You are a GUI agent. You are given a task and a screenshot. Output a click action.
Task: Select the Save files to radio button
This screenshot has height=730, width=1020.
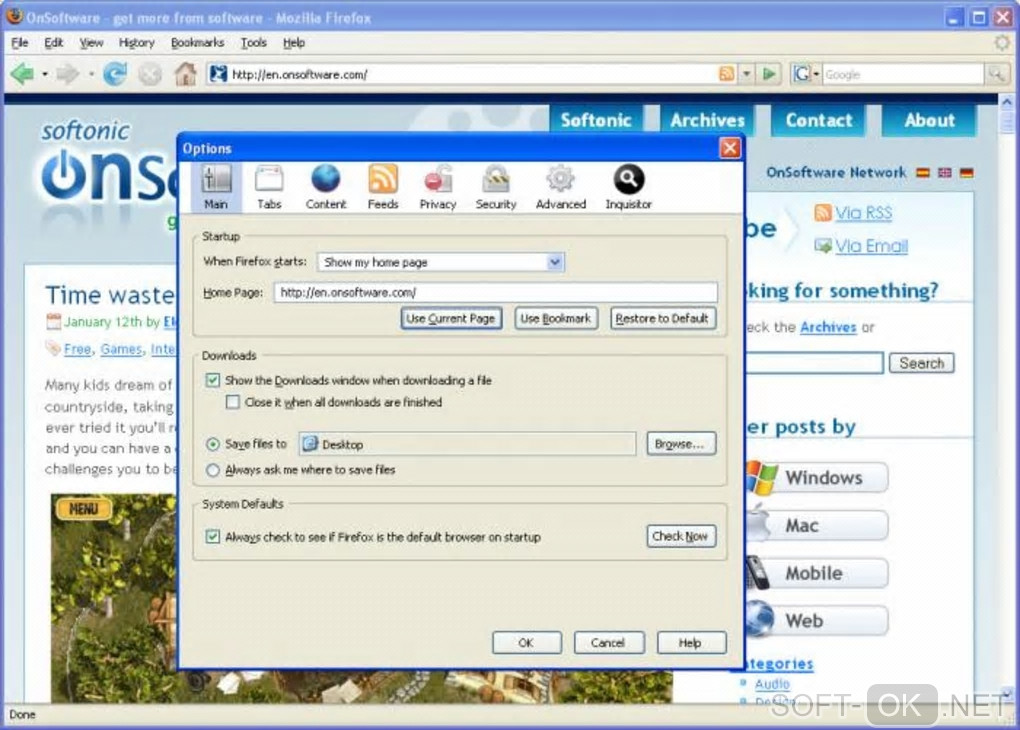(x=213, y=444)
